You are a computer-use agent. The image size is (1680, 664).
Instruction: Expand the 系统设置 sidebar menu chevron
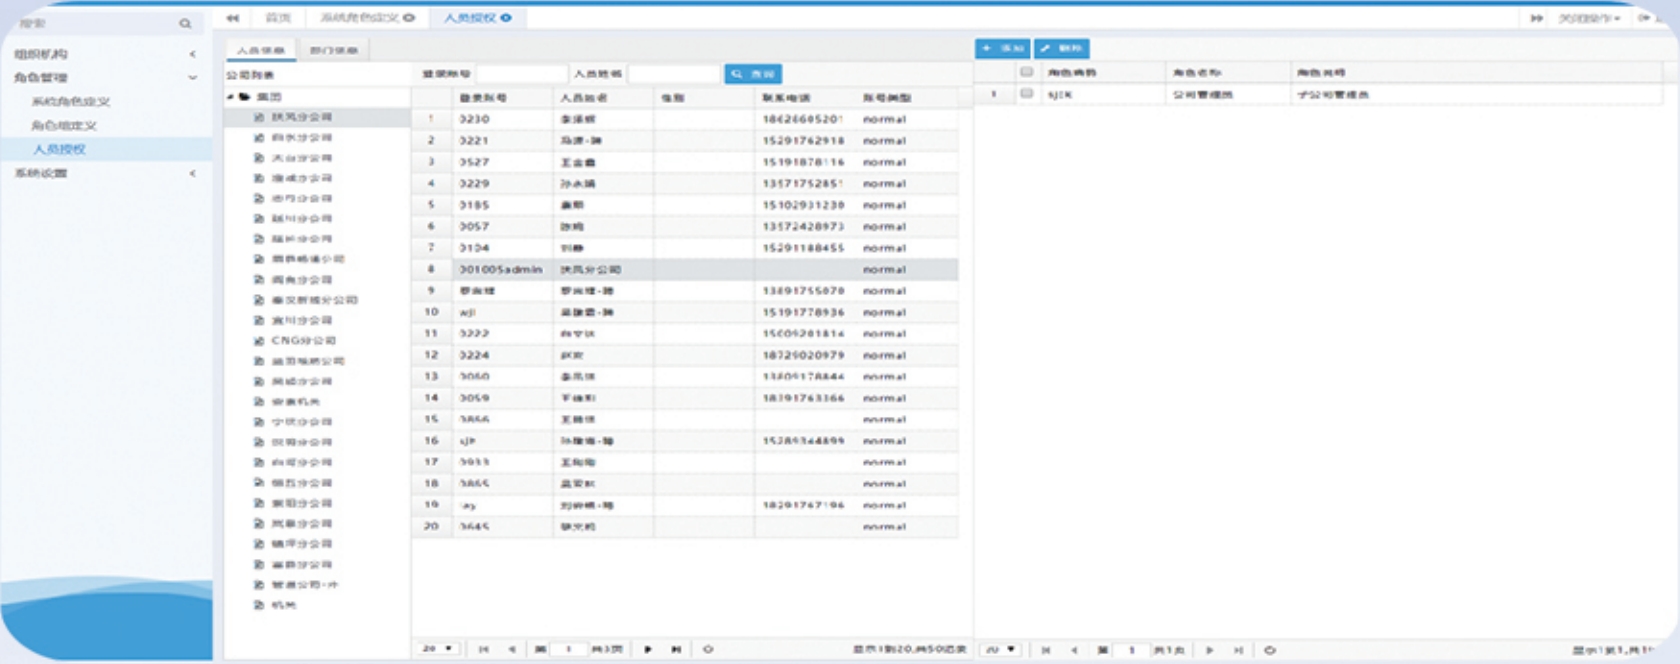tap(193, 174)
